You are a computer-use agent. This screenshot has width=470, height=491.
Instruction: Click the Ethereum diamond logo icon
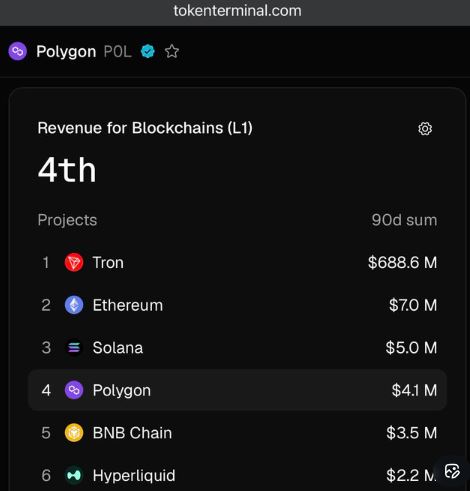74,305
